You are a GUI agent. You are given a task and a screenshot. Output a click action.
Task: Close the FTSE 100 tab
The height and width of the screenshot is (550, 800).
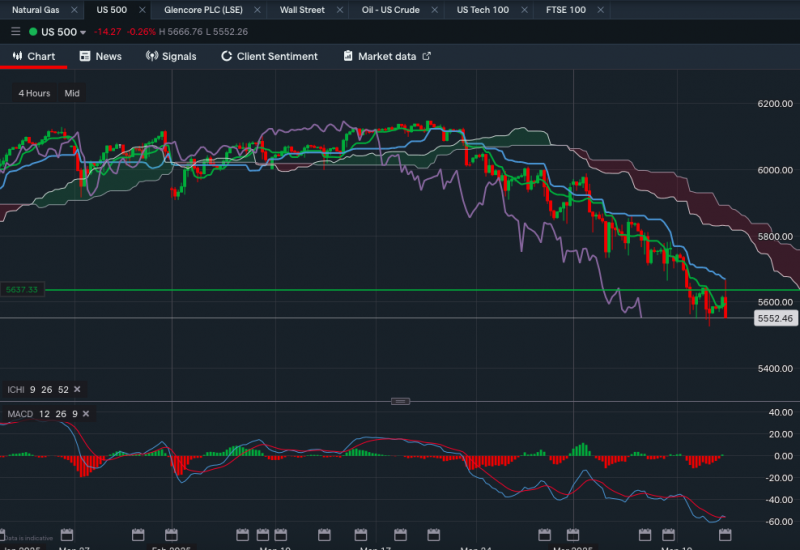click(596, 10)
